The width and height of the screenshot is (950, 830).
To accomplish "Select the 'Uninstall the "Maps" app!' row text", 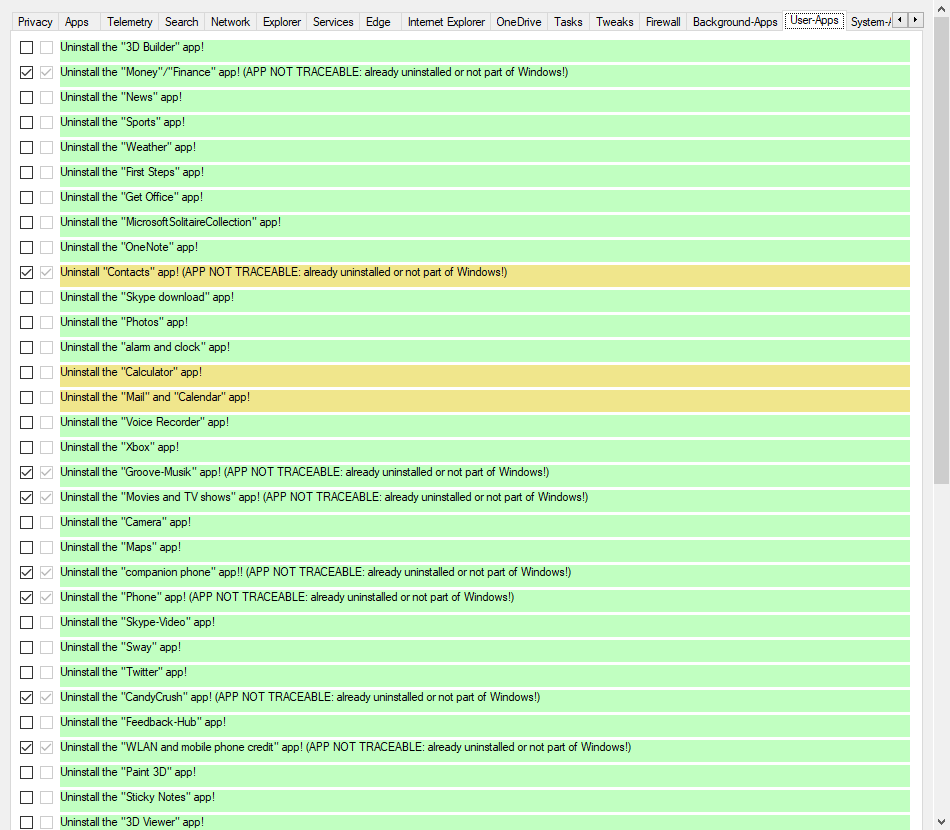I will pos(121,547).
